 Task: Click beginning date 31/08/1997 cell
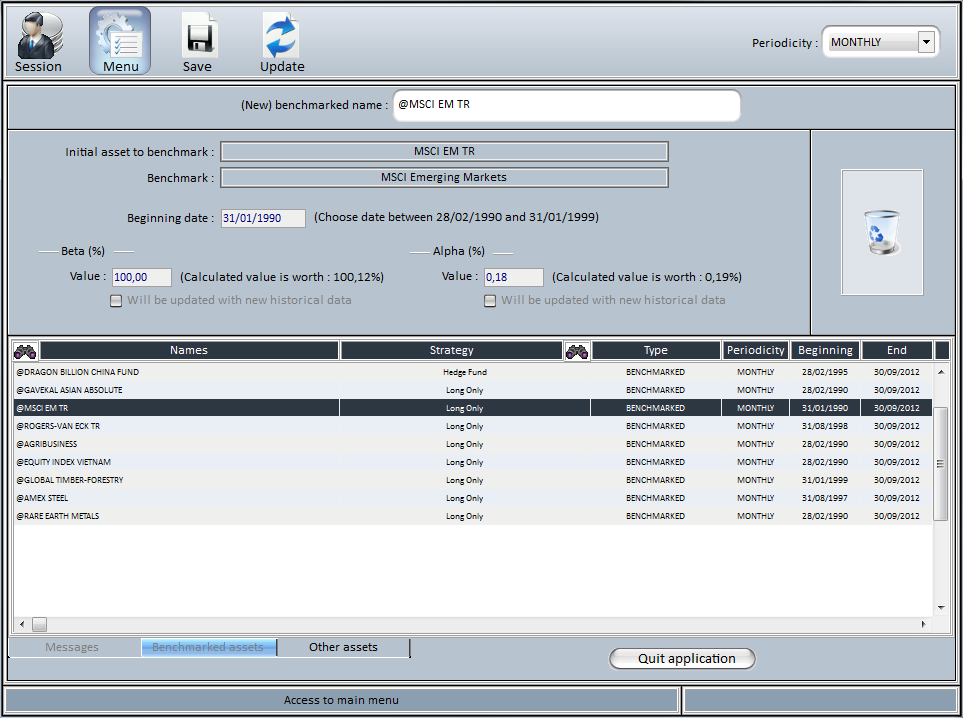coord(825,498)
